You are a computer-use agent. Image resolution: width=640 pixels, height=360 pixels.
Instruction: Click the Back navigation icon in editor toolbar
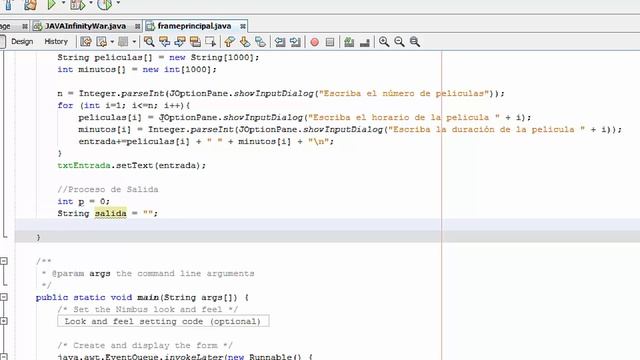click(x=101, y=42)
